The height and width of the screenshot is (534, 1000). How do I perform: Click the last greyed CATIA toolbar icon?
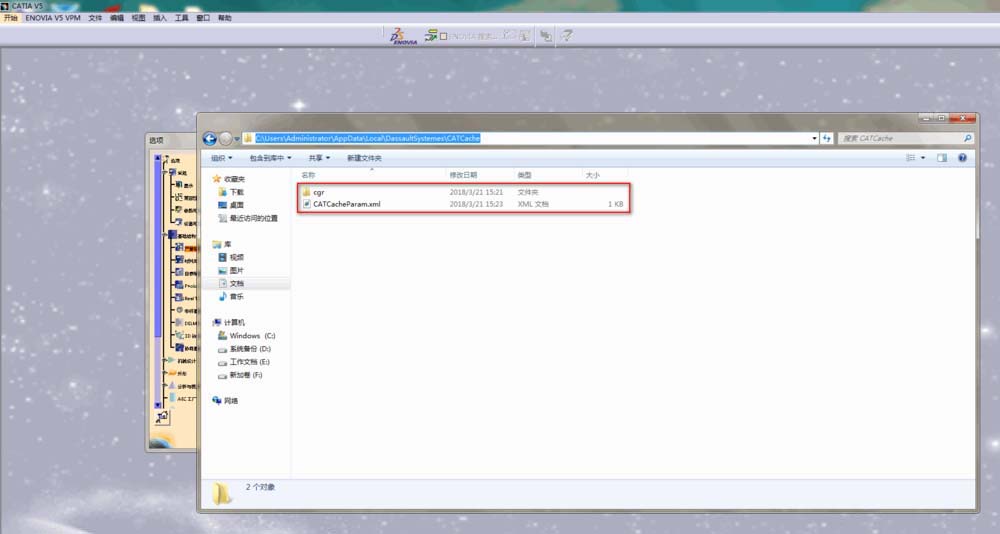(566, 36)
